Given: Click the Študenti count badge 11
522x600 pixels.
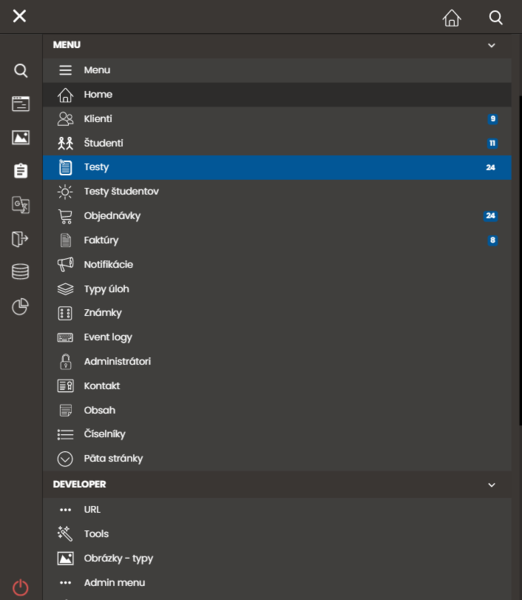Looking at the screenshot, I should (x=492, y=143).
